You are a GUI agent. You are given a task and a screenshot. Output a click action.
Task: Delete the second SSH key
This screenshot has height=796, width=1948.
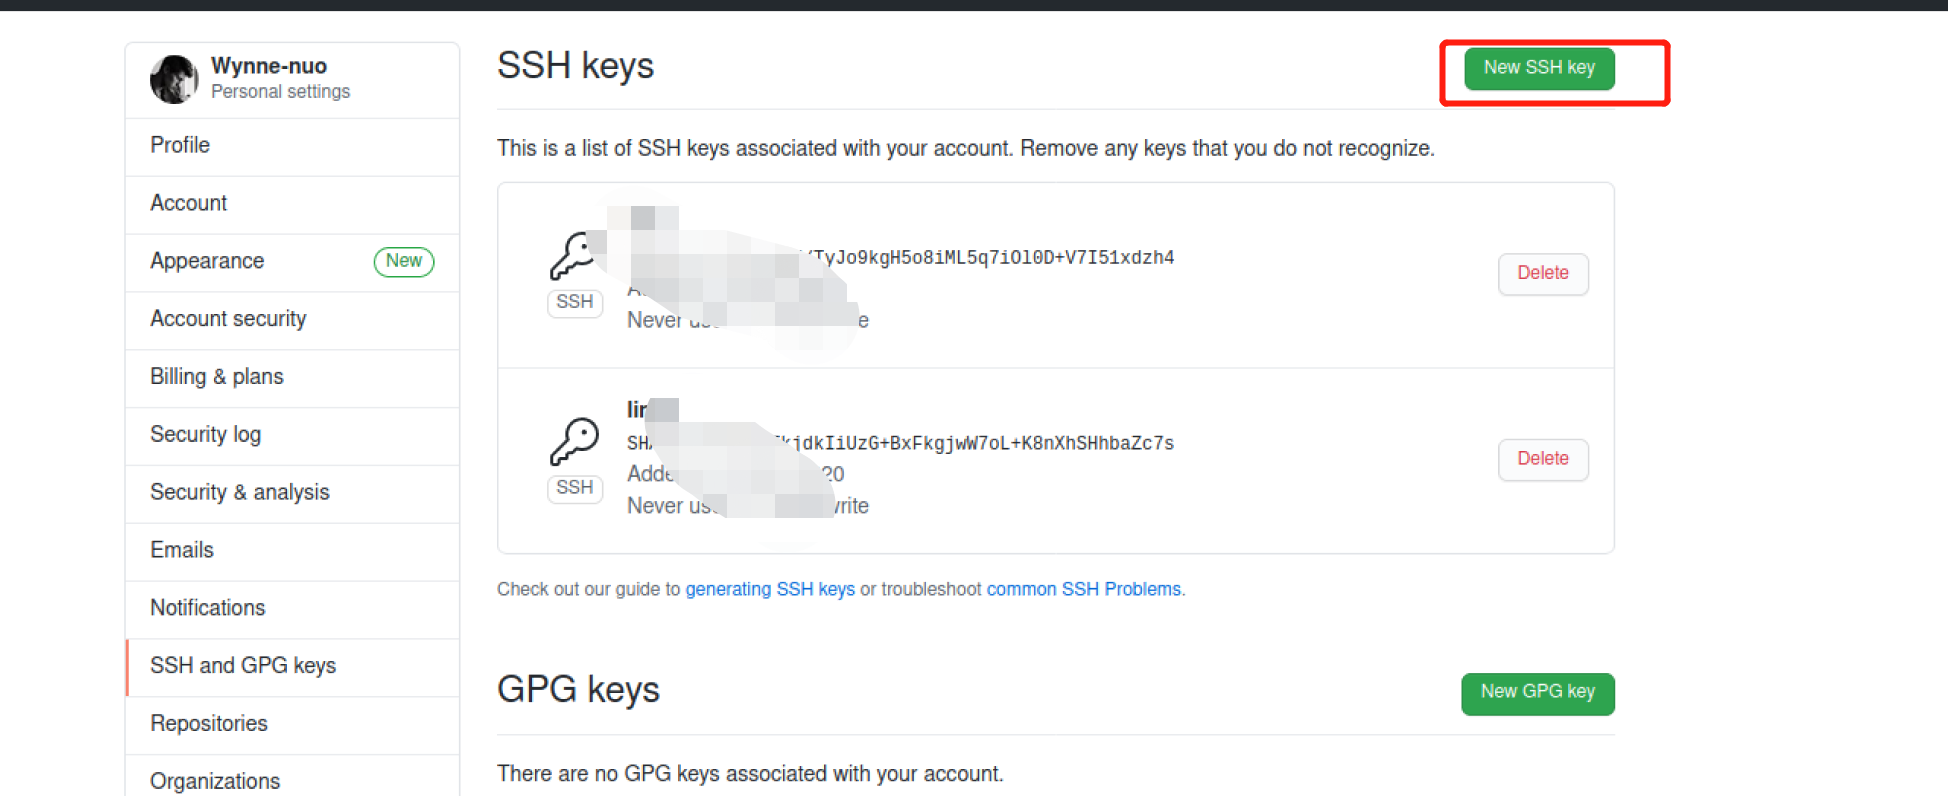pyautogui.click(x=1543, y=459)
